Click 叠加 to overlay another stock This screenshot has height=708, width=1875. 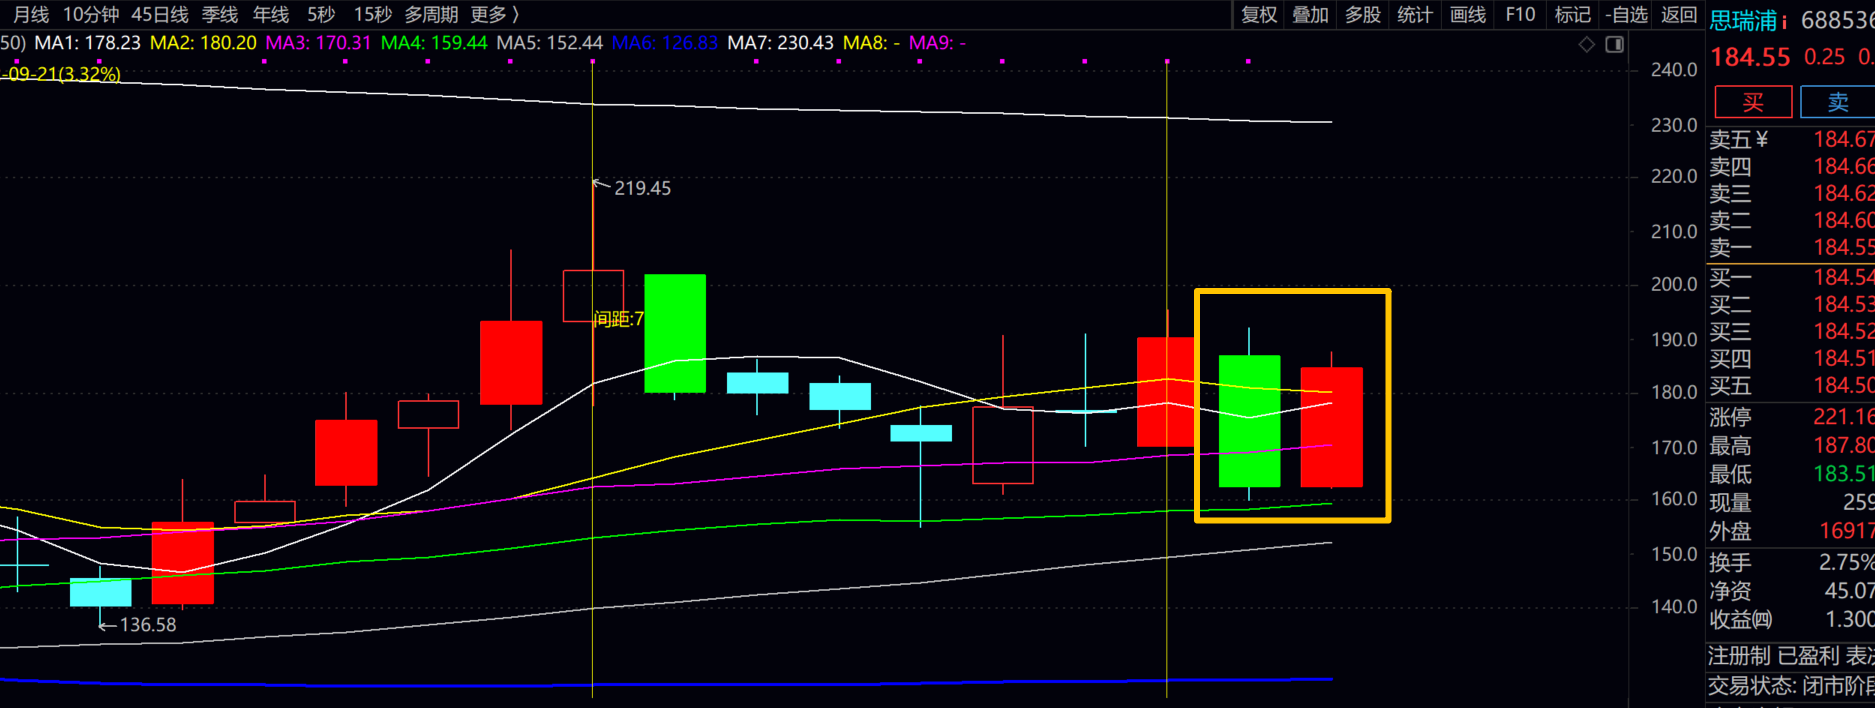coord(1311,15)
